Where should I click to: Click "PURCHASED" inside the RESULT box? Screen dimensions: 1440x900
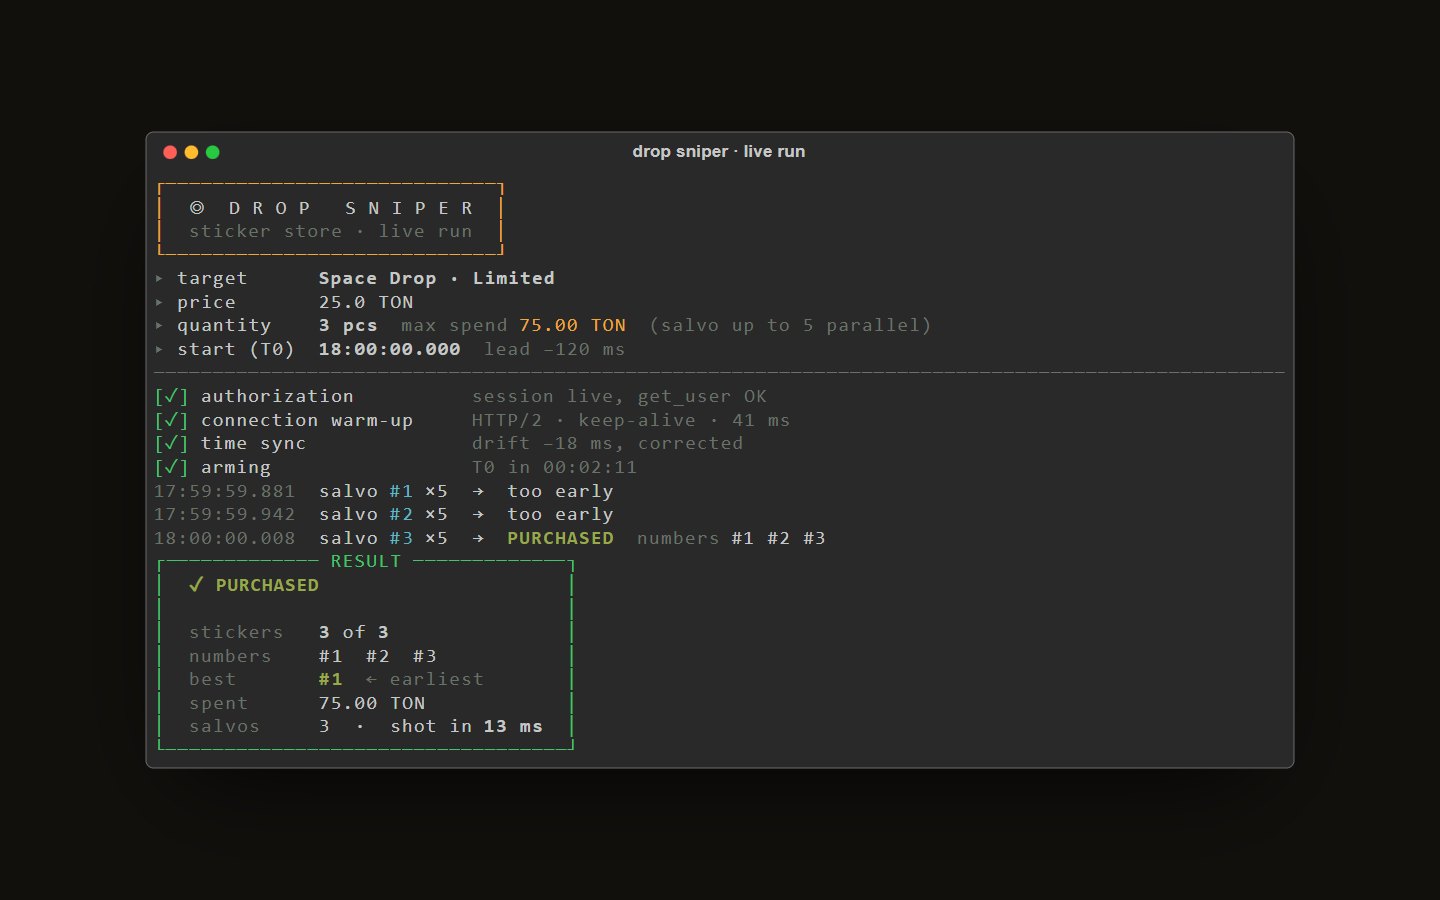[267, 585]
